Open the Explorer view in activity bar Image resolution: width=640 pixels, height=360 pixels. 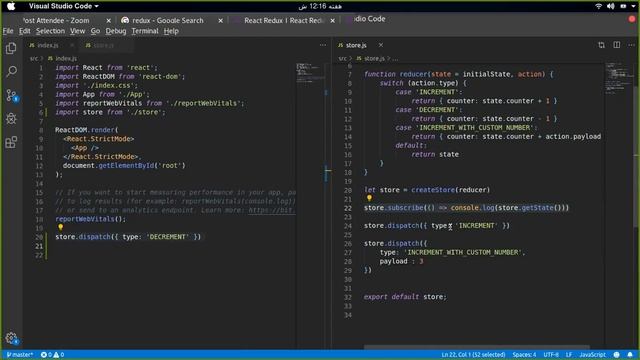[11, 48]
